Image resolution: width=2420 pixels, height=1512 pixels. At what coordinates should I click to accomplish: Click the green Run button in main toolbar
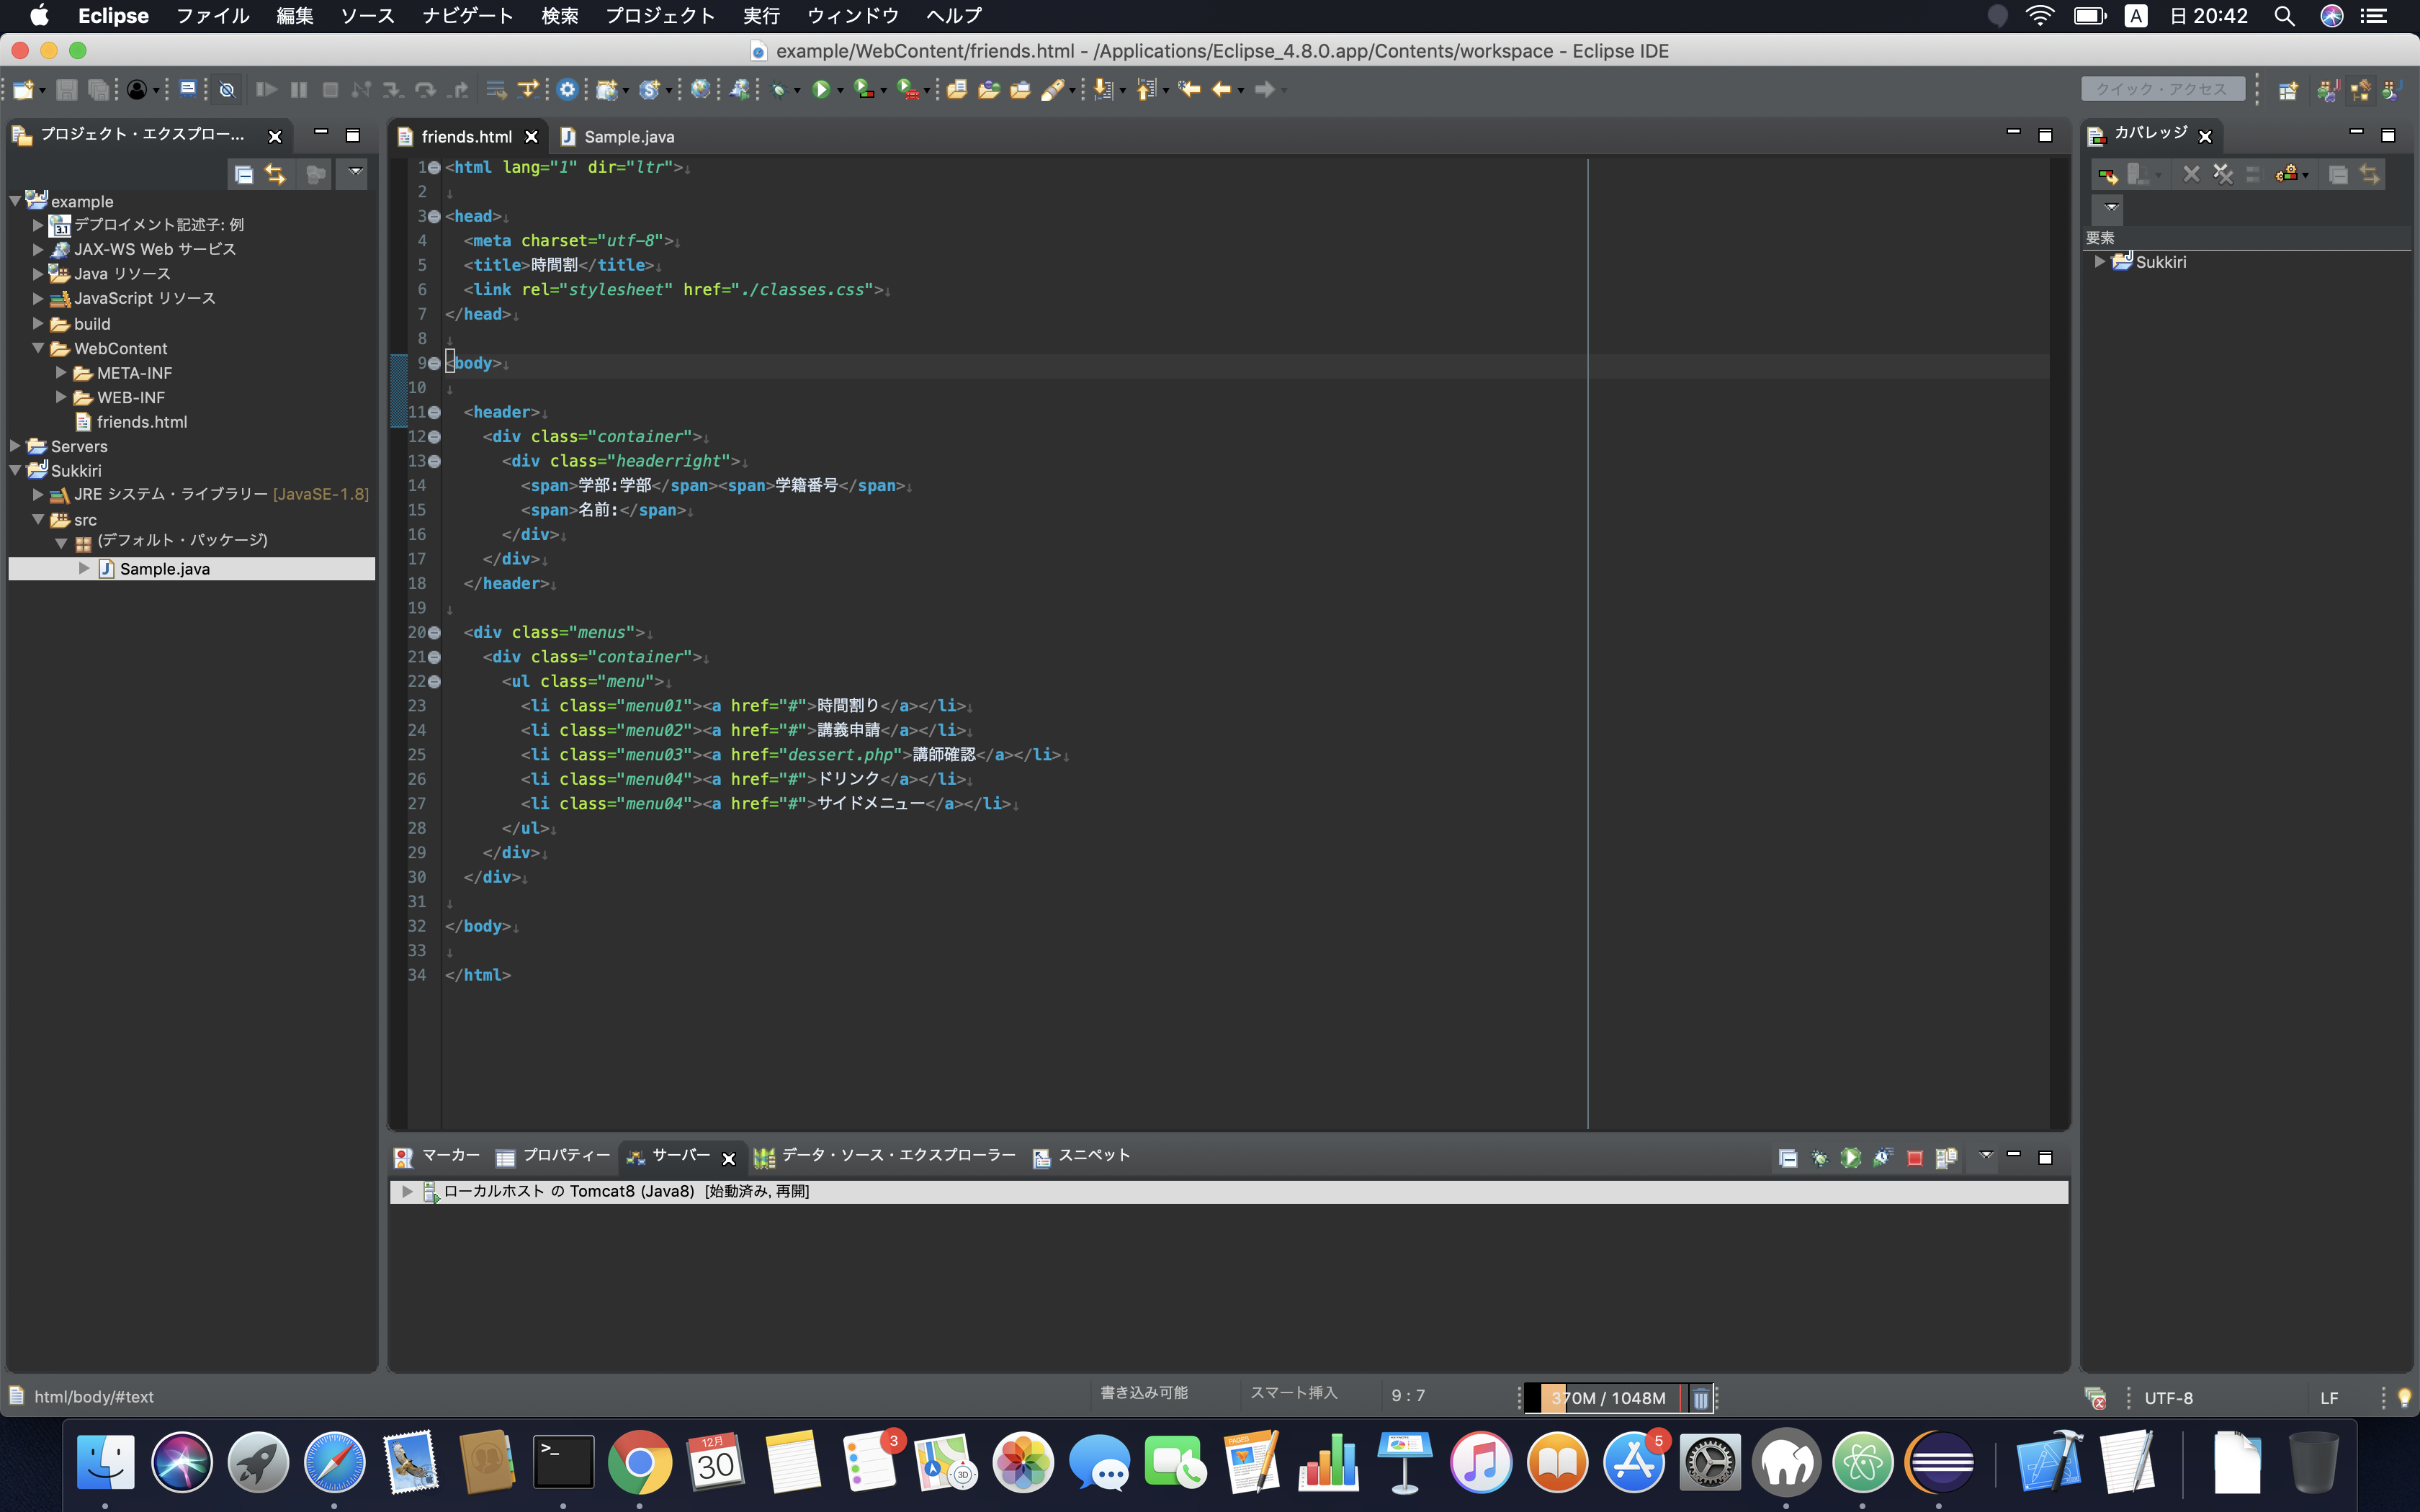(x=821, y=90)
